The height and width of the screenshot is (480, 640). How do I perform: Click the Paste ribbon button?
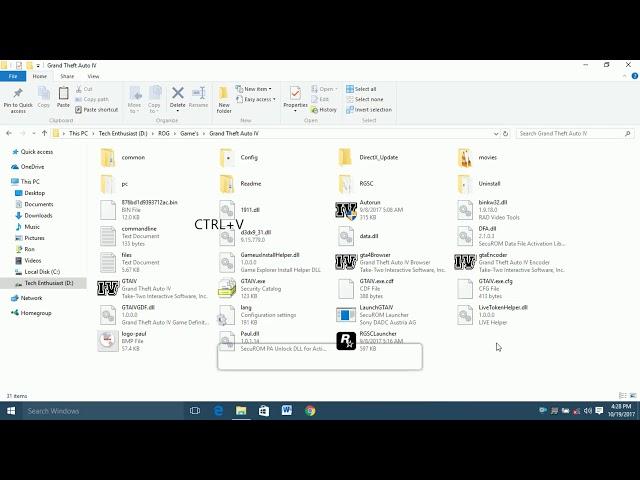63,98
